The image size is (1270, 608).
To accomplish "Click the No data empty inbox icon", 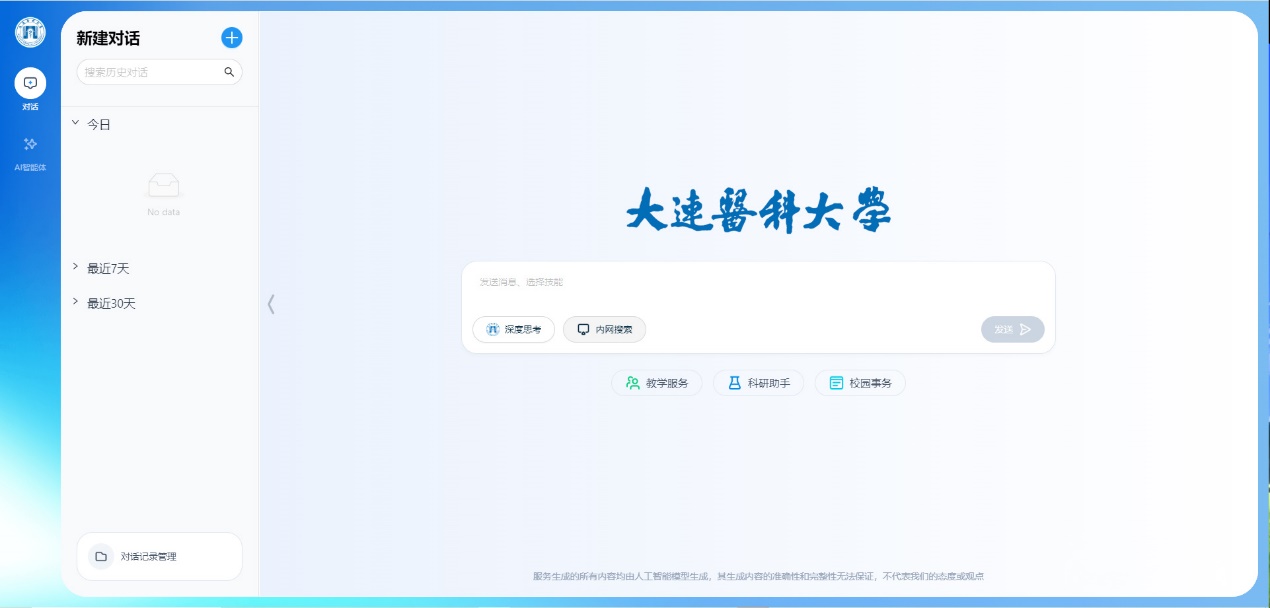I will coord(164,186).
